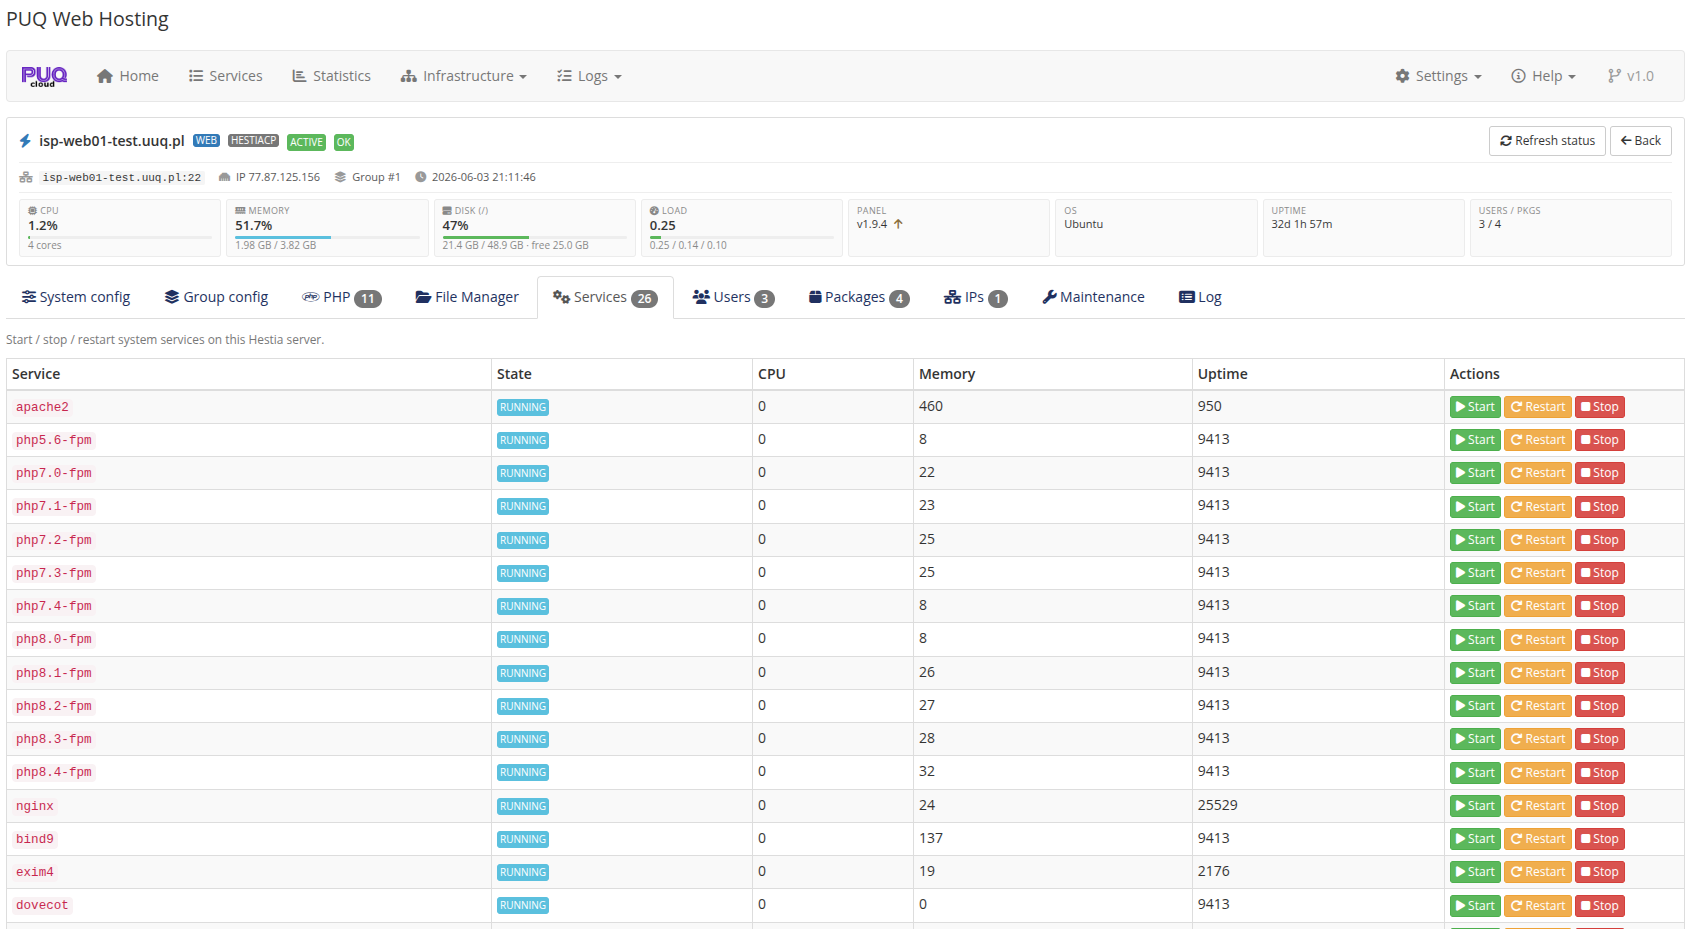1699x929 pixels.
Task: Click the RUNNING badge for dovecot
Action: 523,906
